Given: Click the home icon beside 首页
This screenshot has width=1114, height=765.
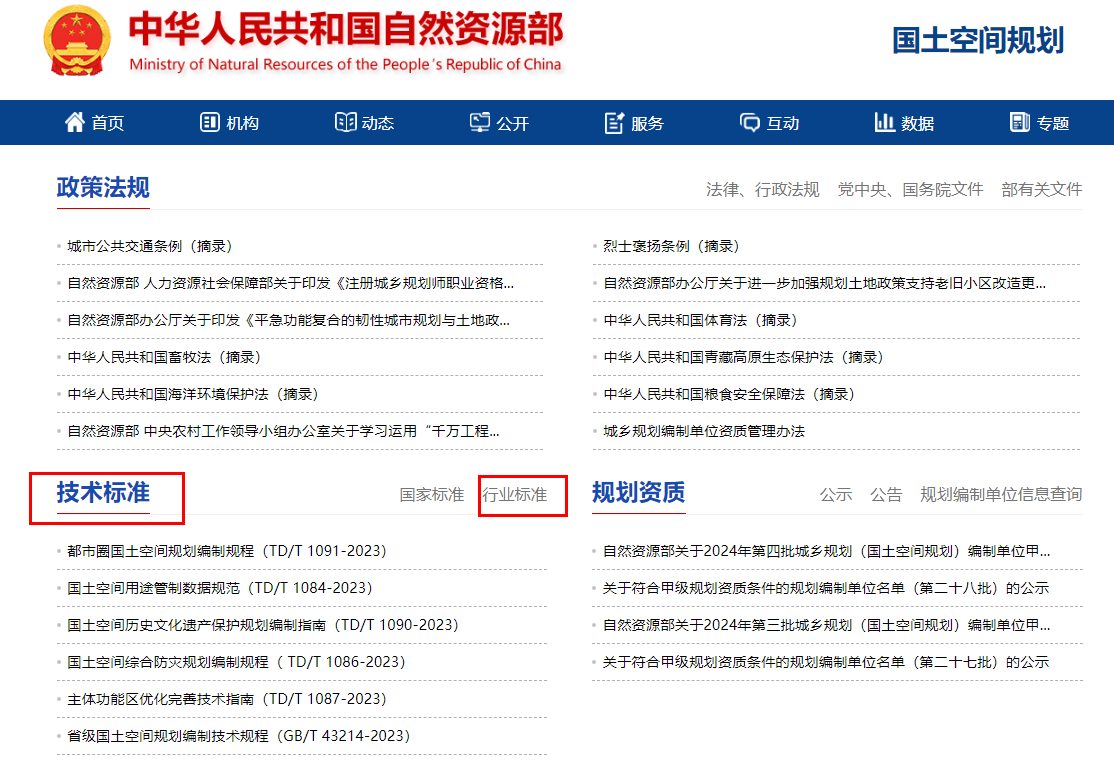Looking at the screenshot, I should click(x=75, y=122).
